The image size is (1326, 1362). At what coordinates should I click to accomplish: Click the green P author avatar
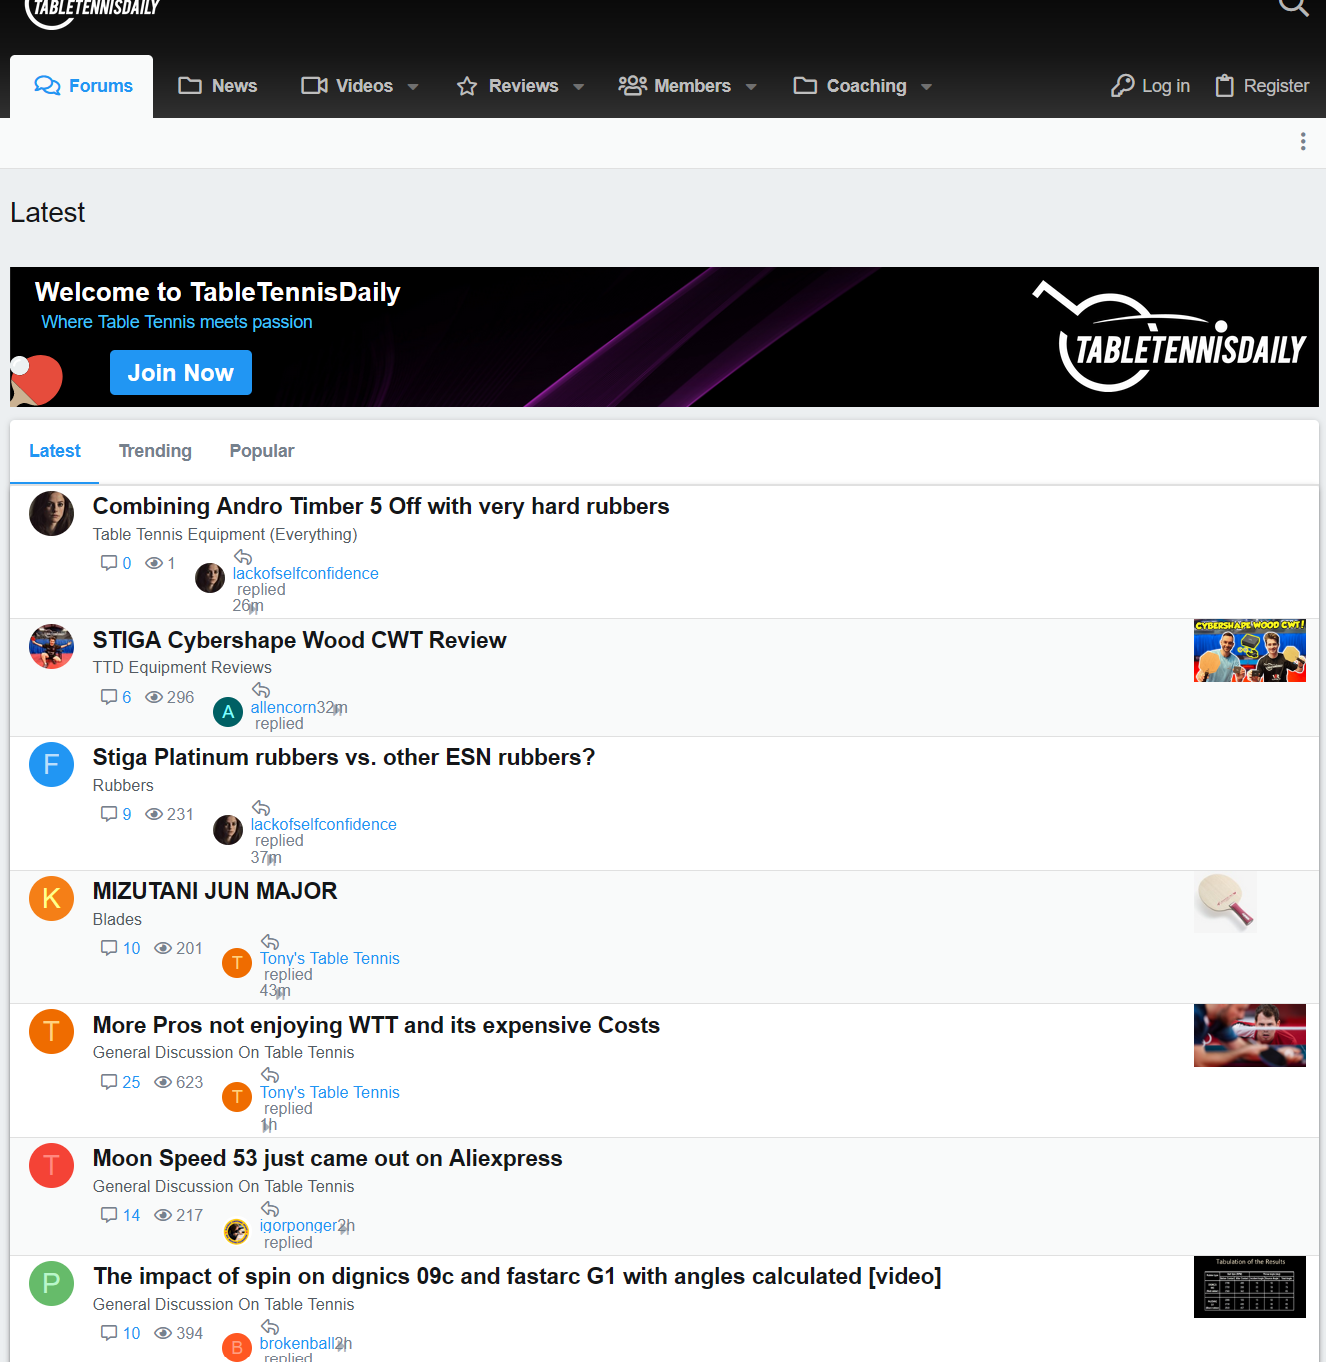point(51,1284)
